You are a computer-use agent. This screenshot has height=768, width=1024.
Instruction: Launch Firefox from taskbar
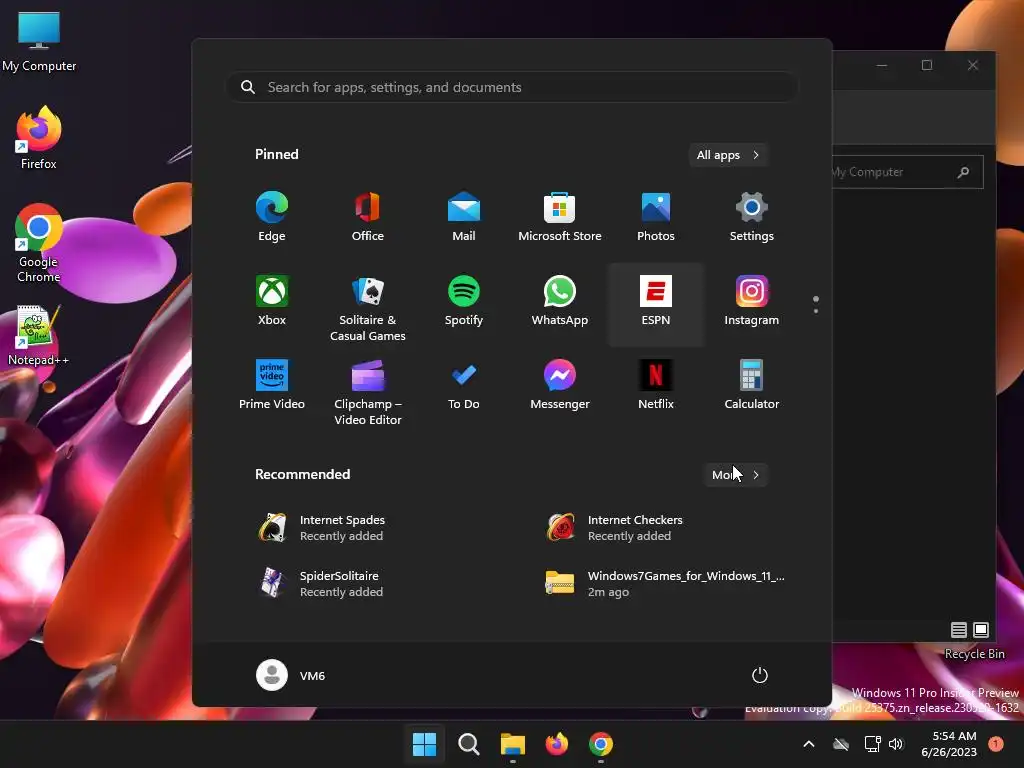[x=557, y=744]
